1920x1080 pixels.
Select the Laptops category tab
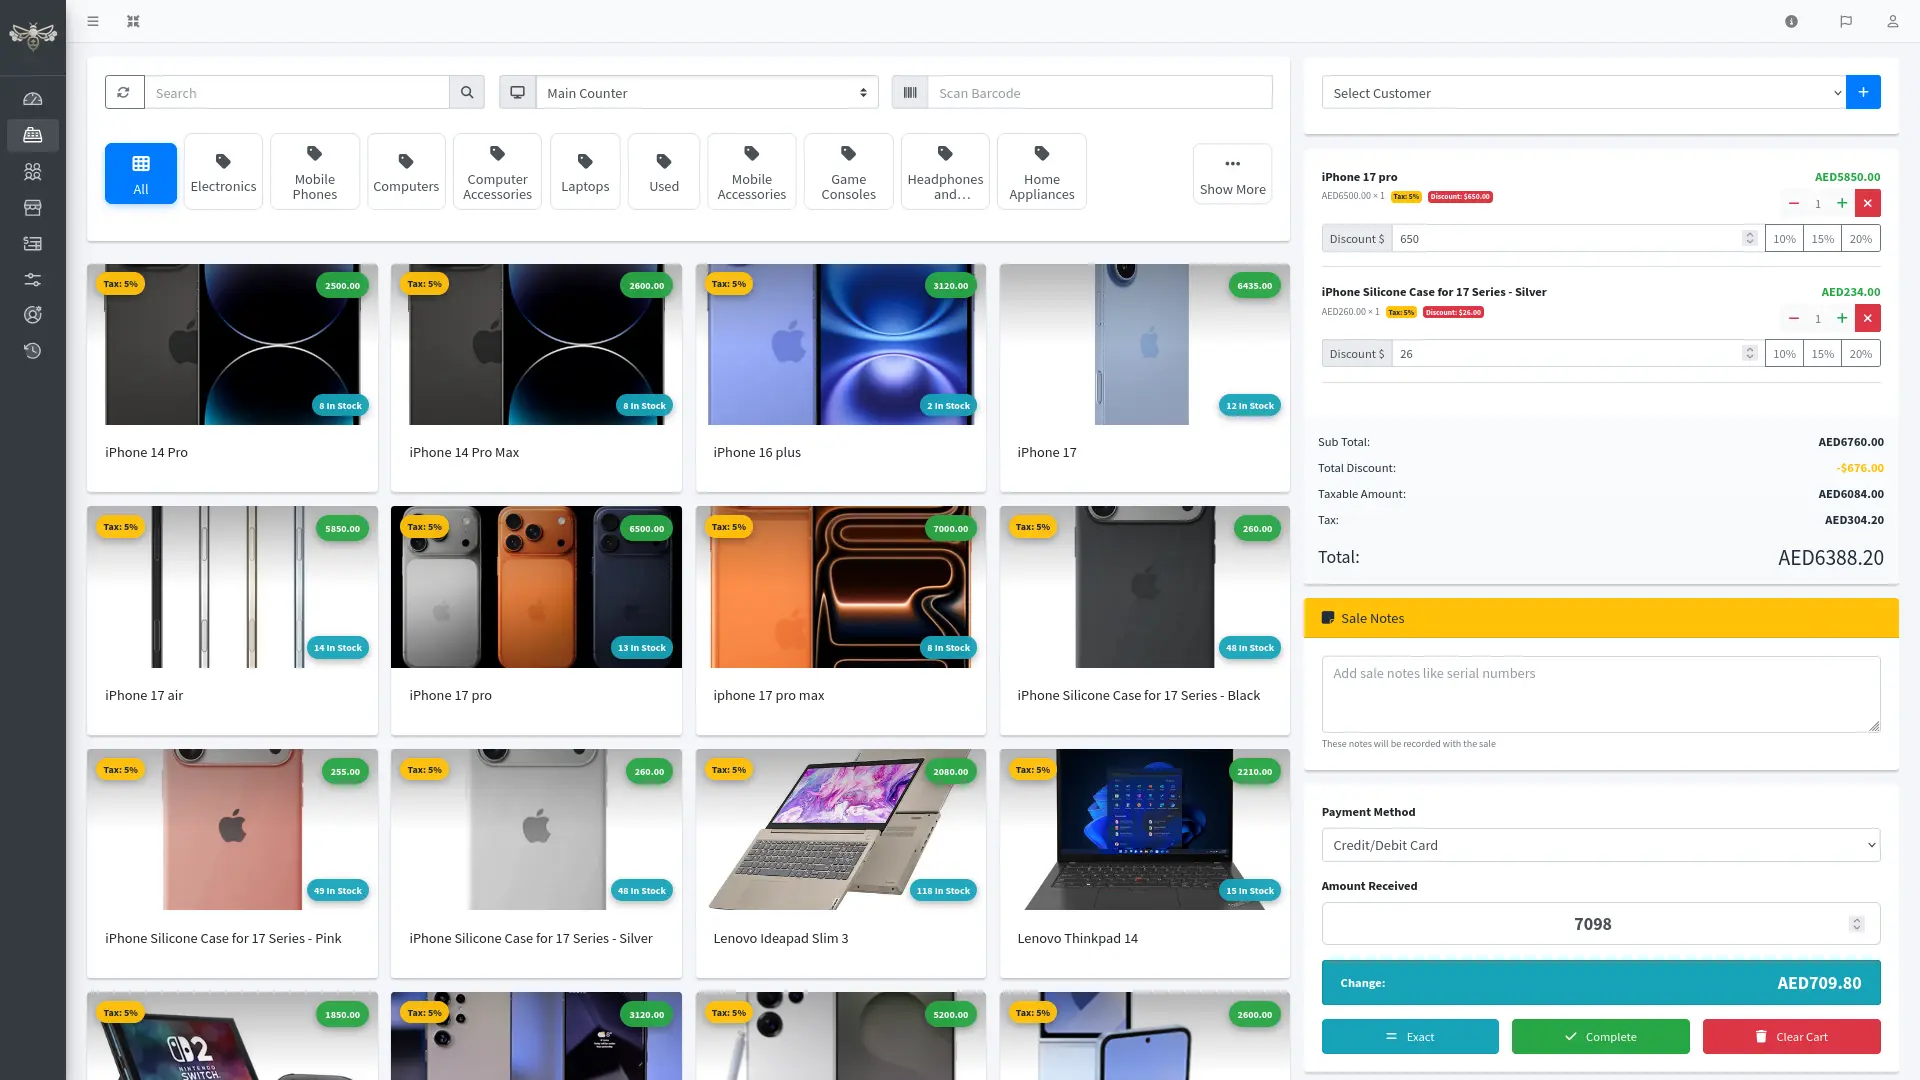tap(585, 172)
